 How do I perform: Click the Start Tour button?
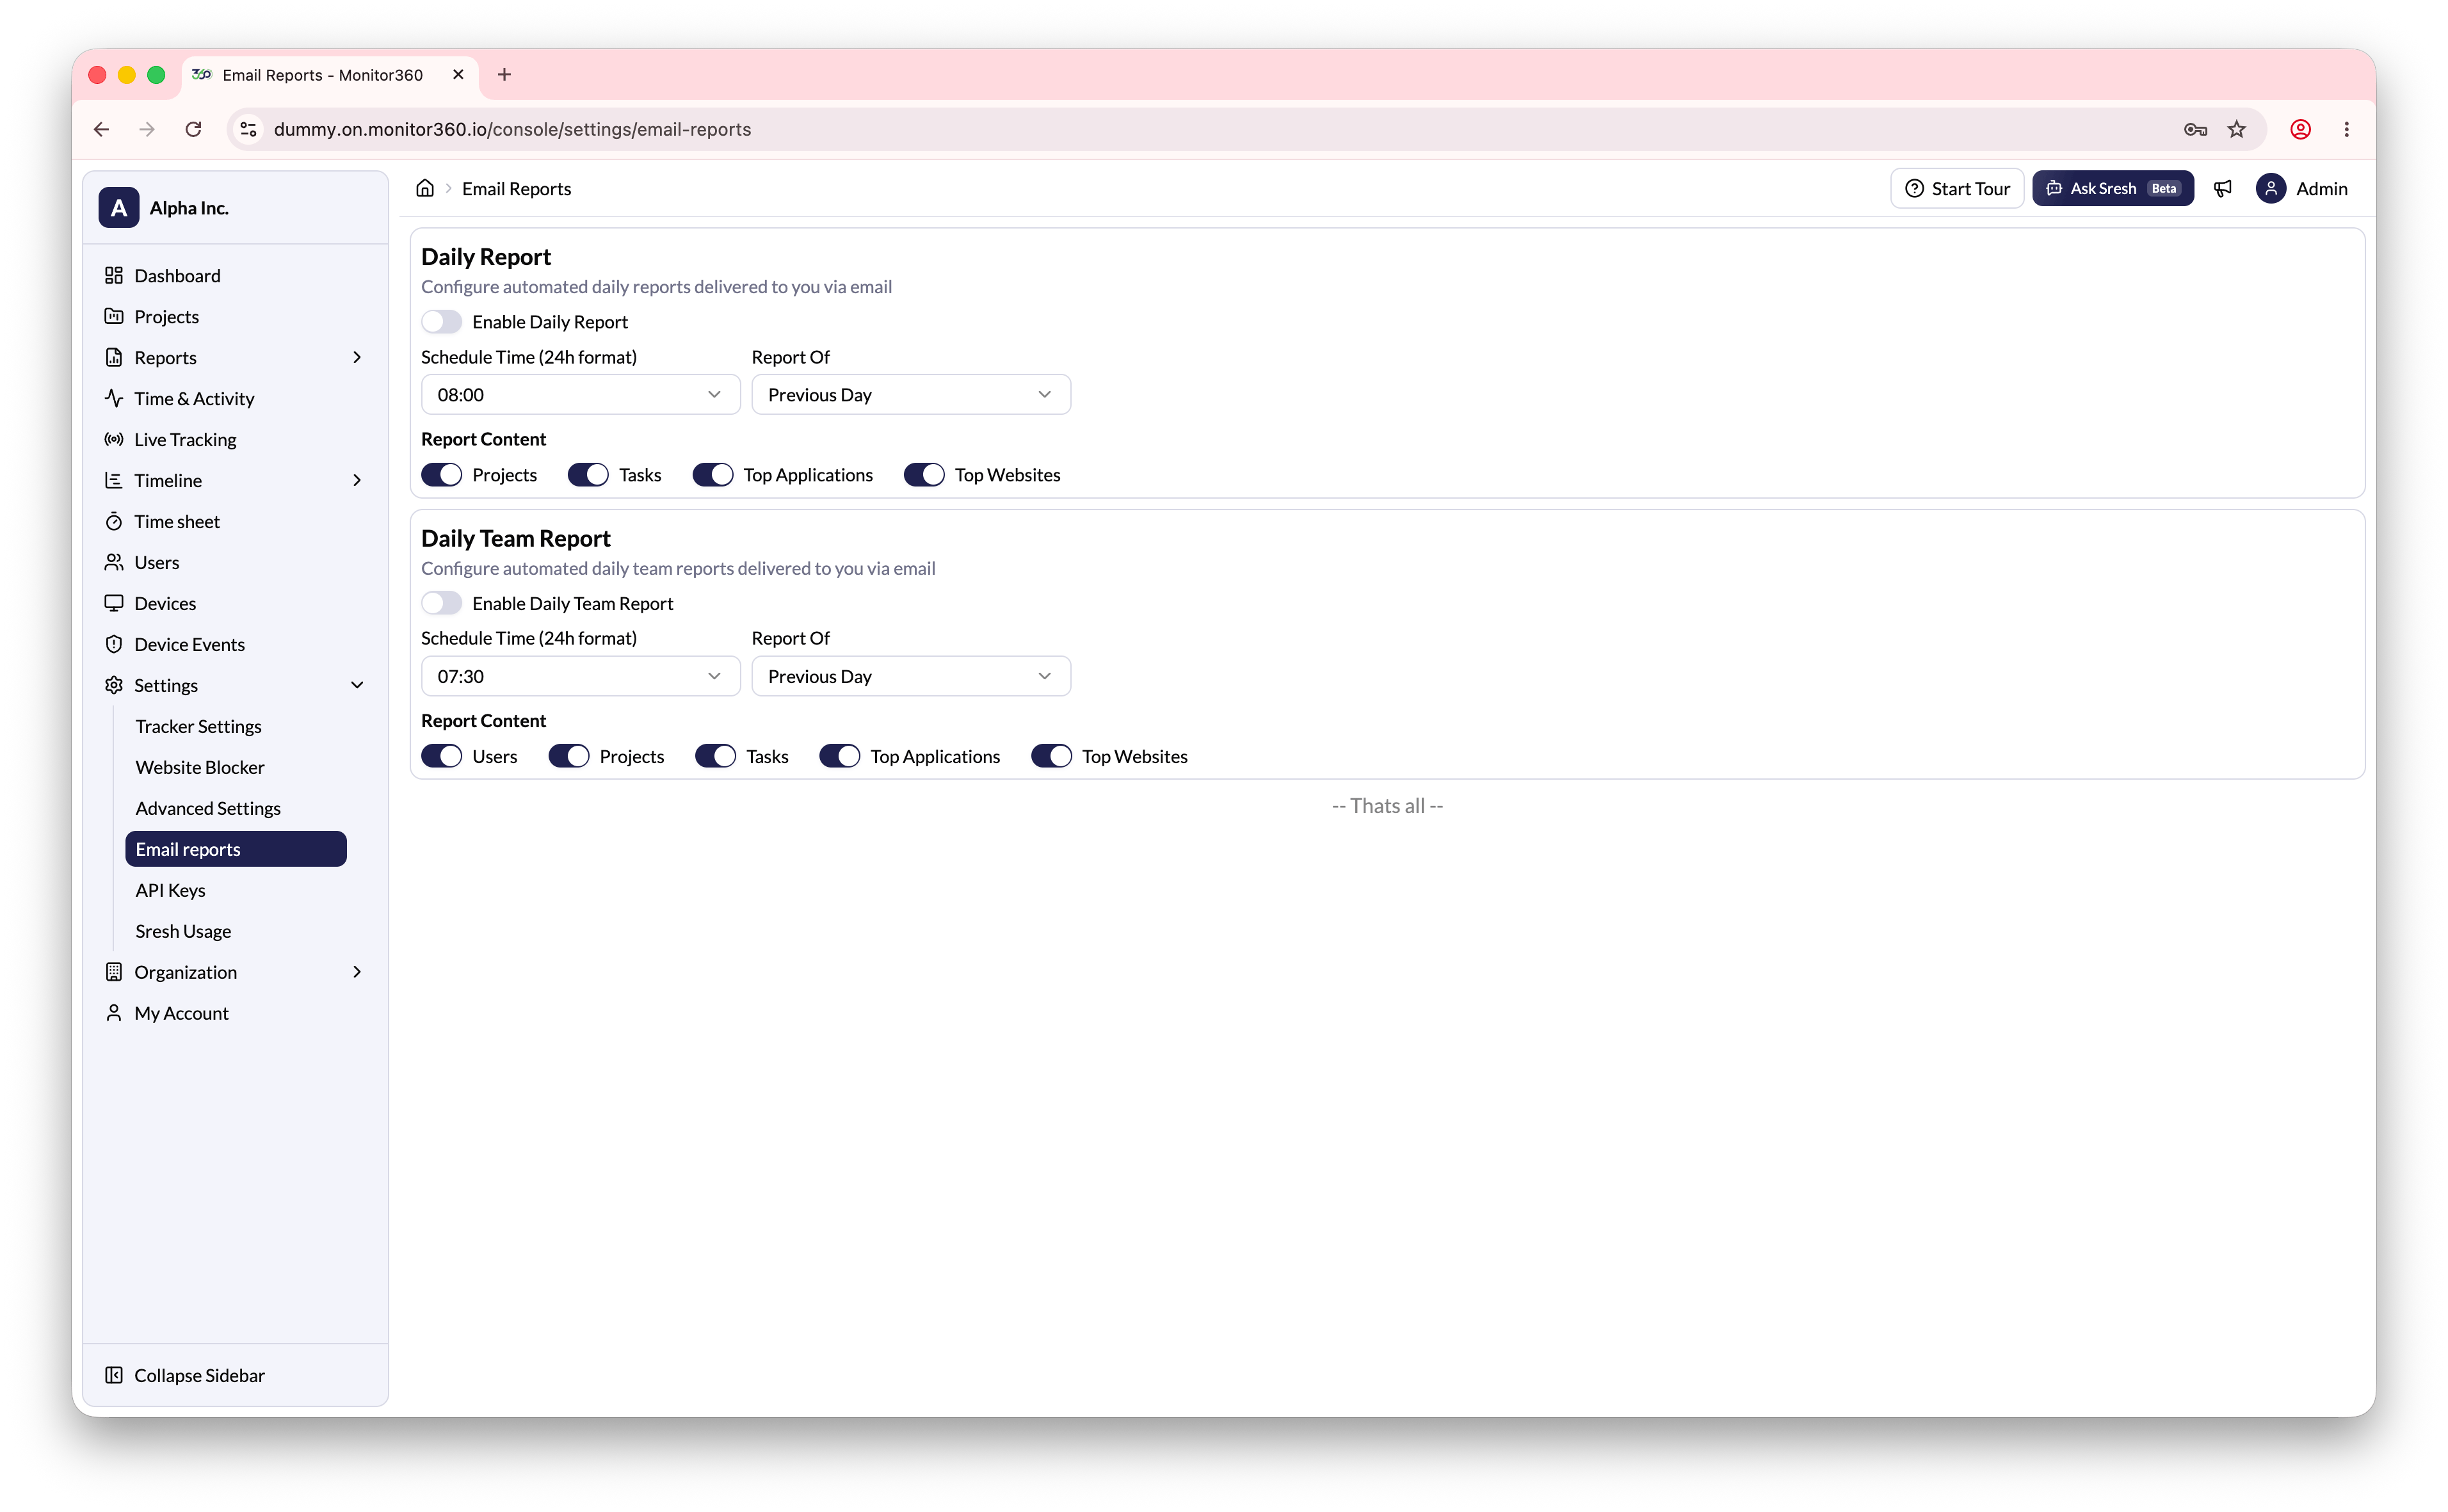pos(1957,188)
